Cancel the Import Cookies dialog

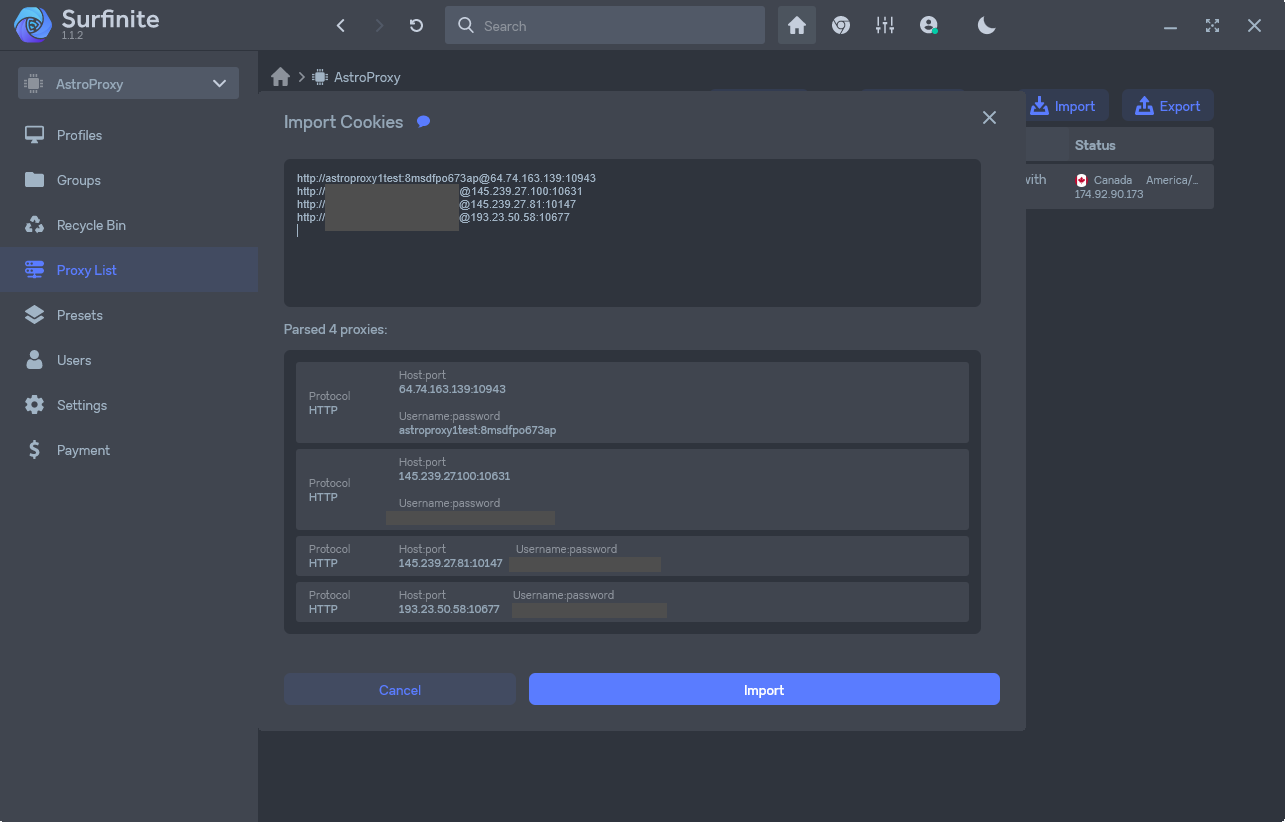[400, 690]
